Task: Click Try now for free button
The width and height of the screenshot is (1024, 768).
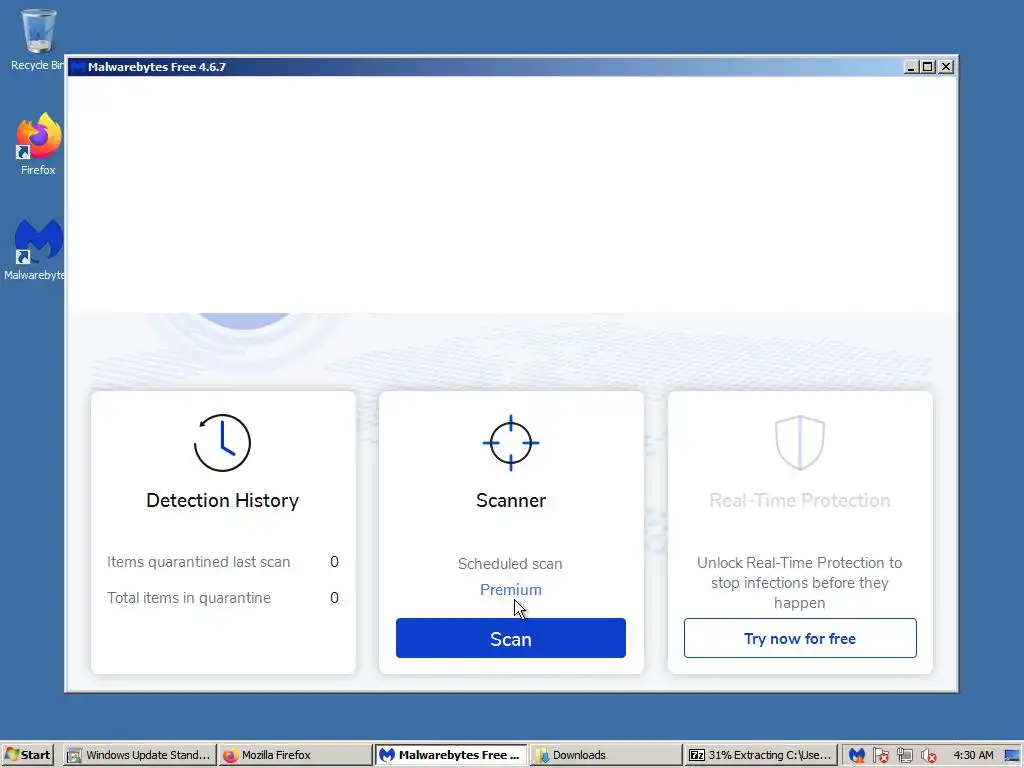Action: [x=800, y=638]
